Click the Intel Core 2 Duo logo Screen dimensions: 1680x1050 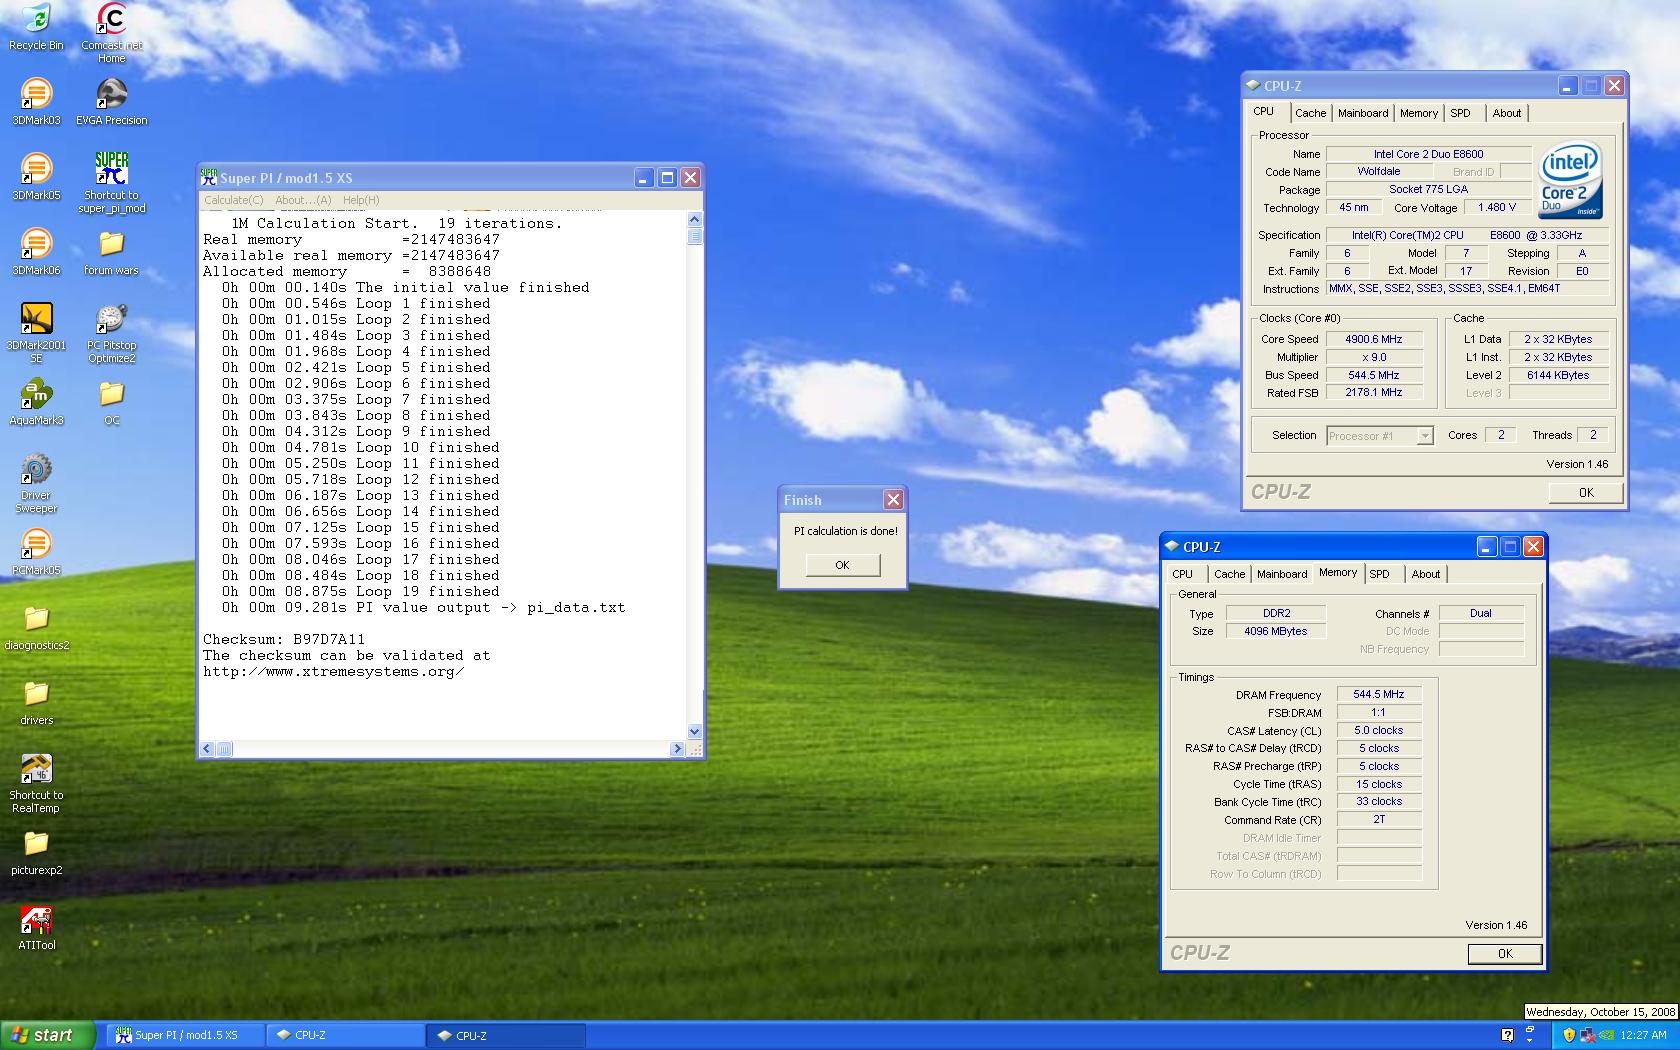(1570, 180)
